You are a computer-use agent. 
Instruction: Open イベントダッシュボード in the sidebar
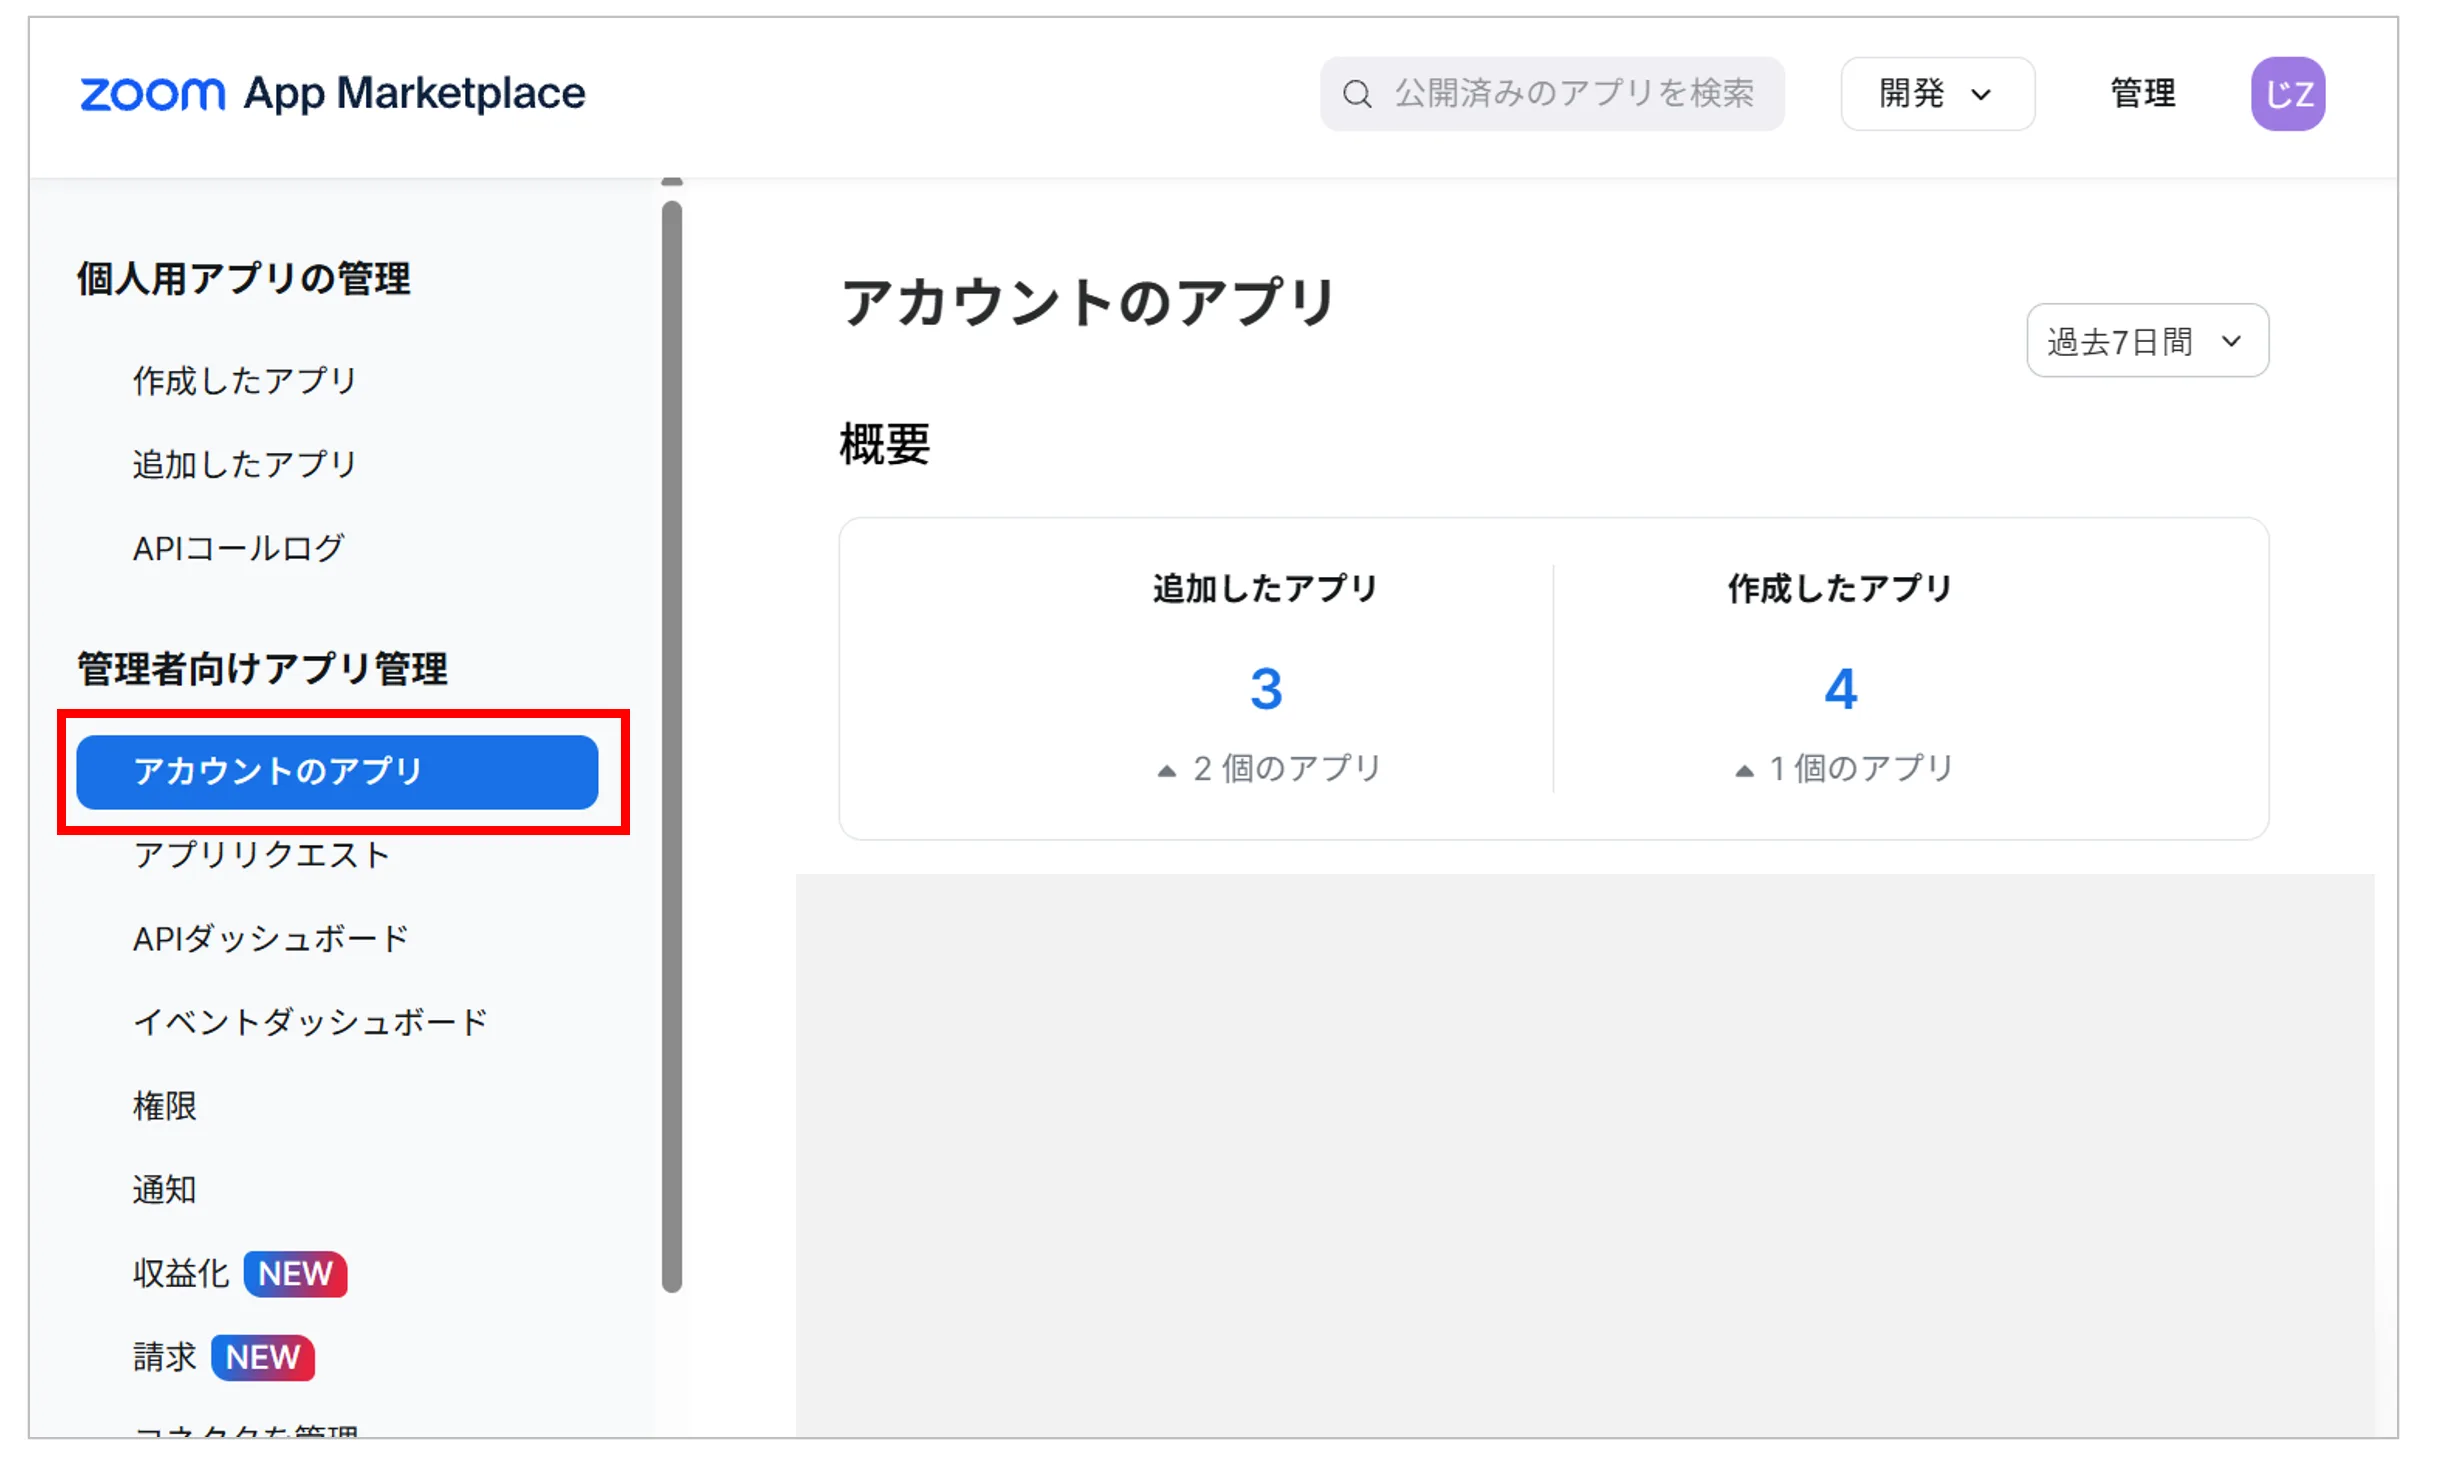pos(310,1022)
